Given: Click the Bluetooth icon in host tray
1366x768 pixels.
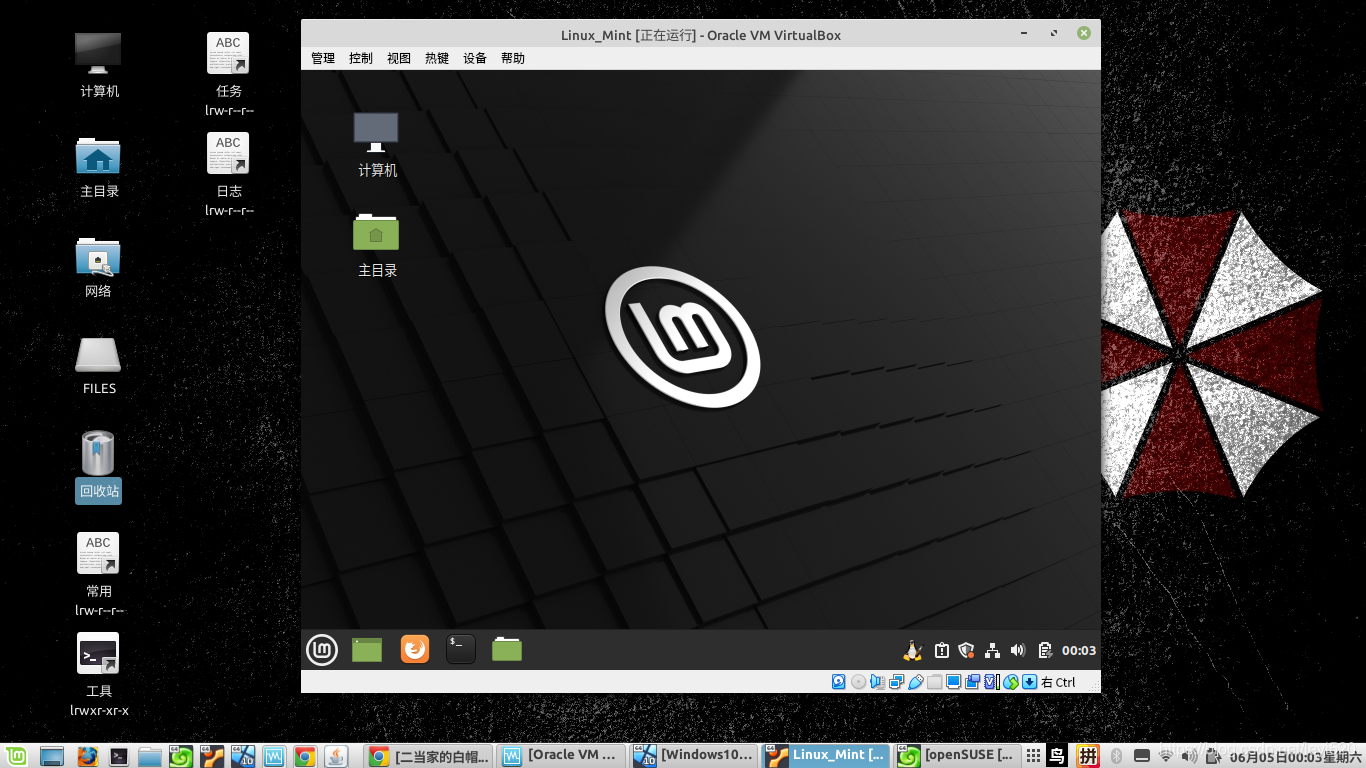Looking at the screenshot, I should [x=1117, y=756].
